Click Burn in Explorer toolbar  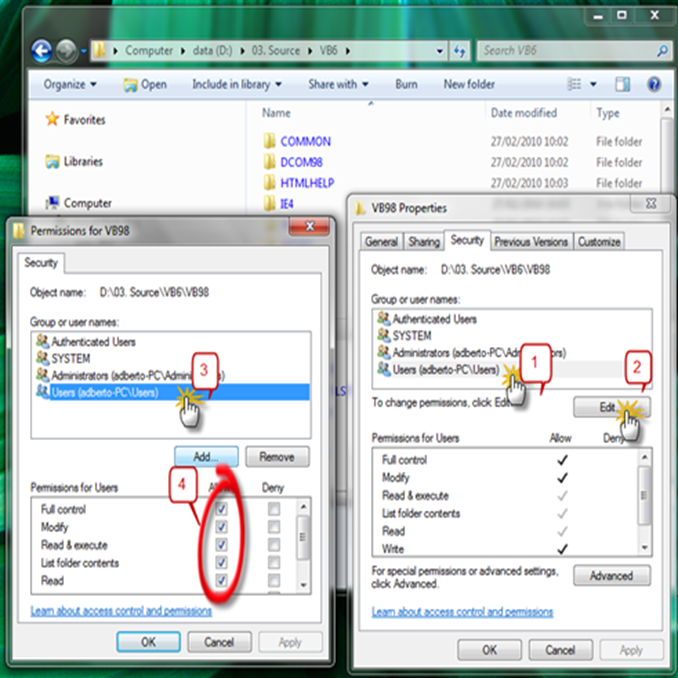406,84
